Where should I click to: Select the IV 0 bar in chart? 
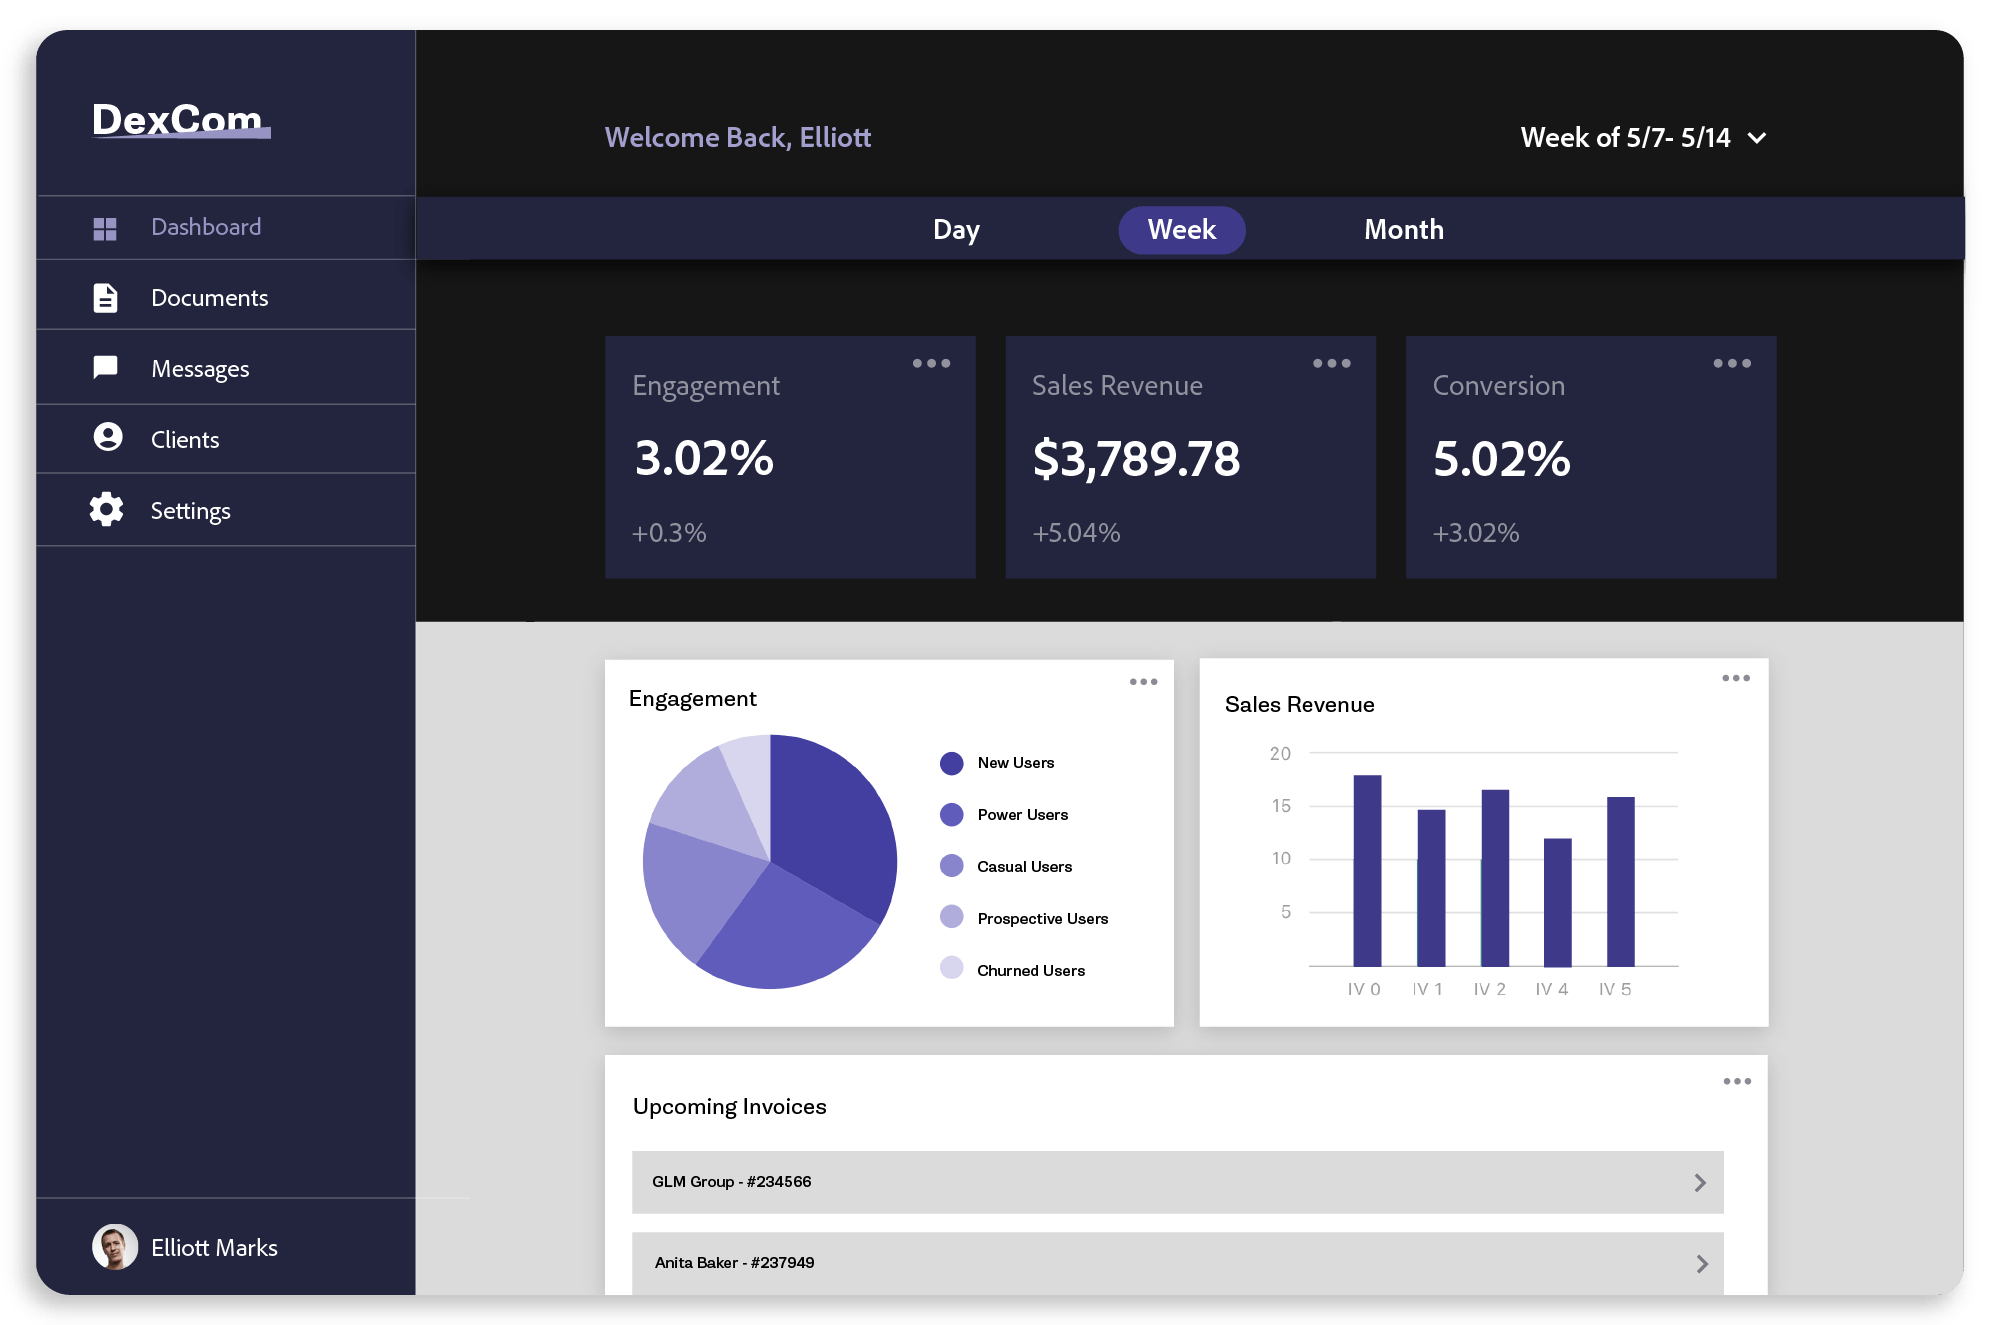[1367, 870]
